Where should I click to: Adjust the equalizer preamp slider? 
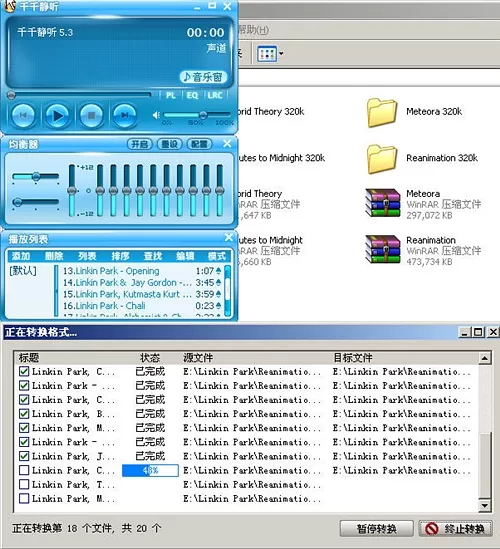pos(72,190)
